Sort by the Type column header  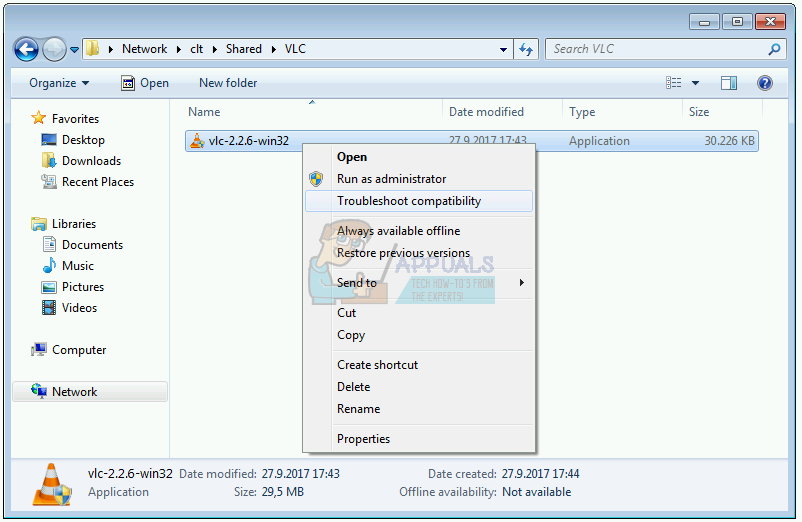point(582,112)
